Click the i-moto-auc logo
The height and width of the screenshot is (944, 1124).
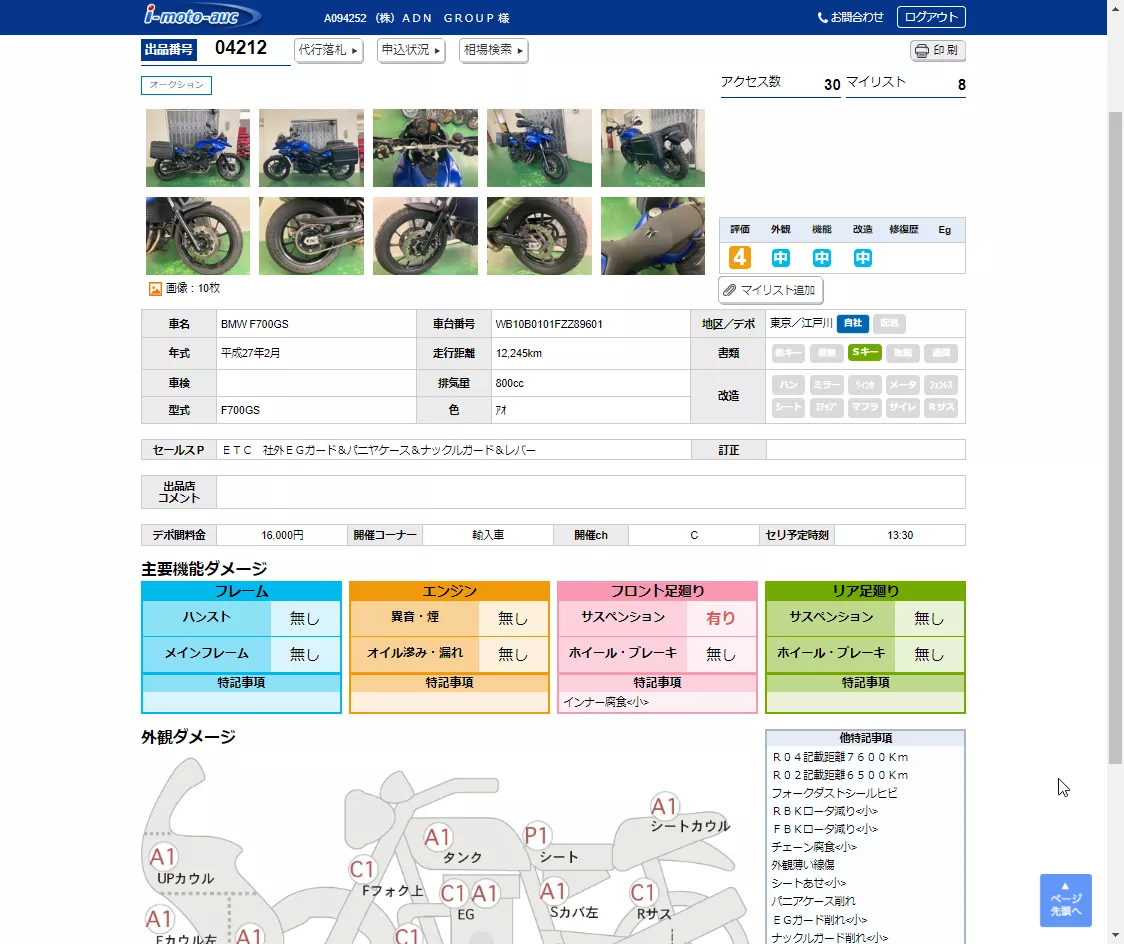click(x=201, y=15)
